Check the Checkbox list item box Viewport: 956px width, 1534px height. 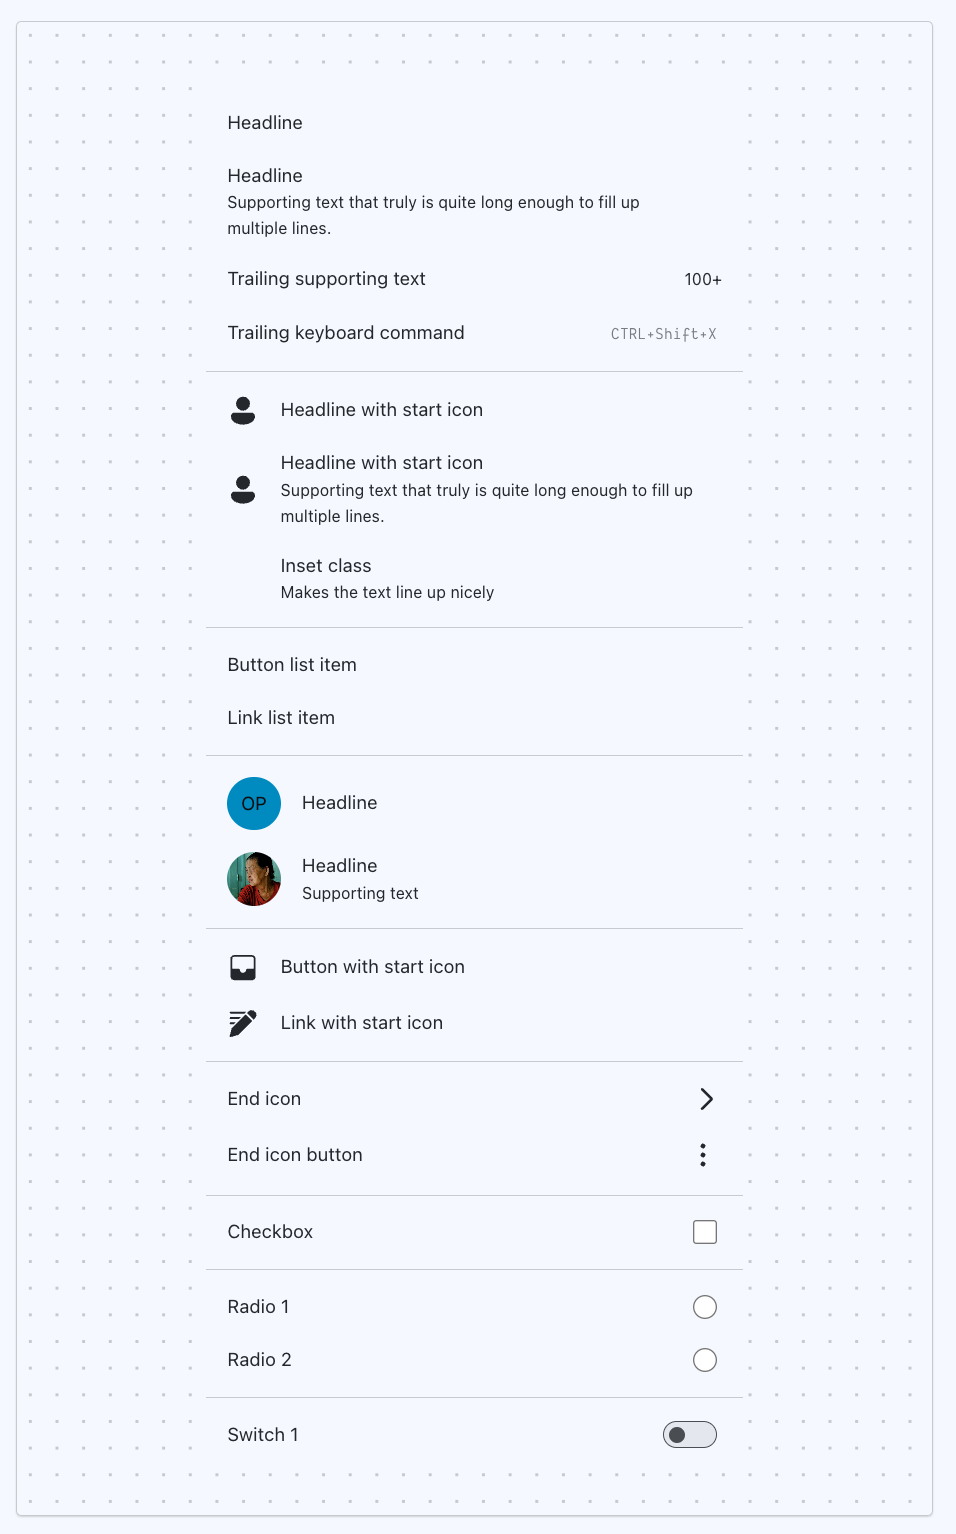click(x=705, y=1232)
